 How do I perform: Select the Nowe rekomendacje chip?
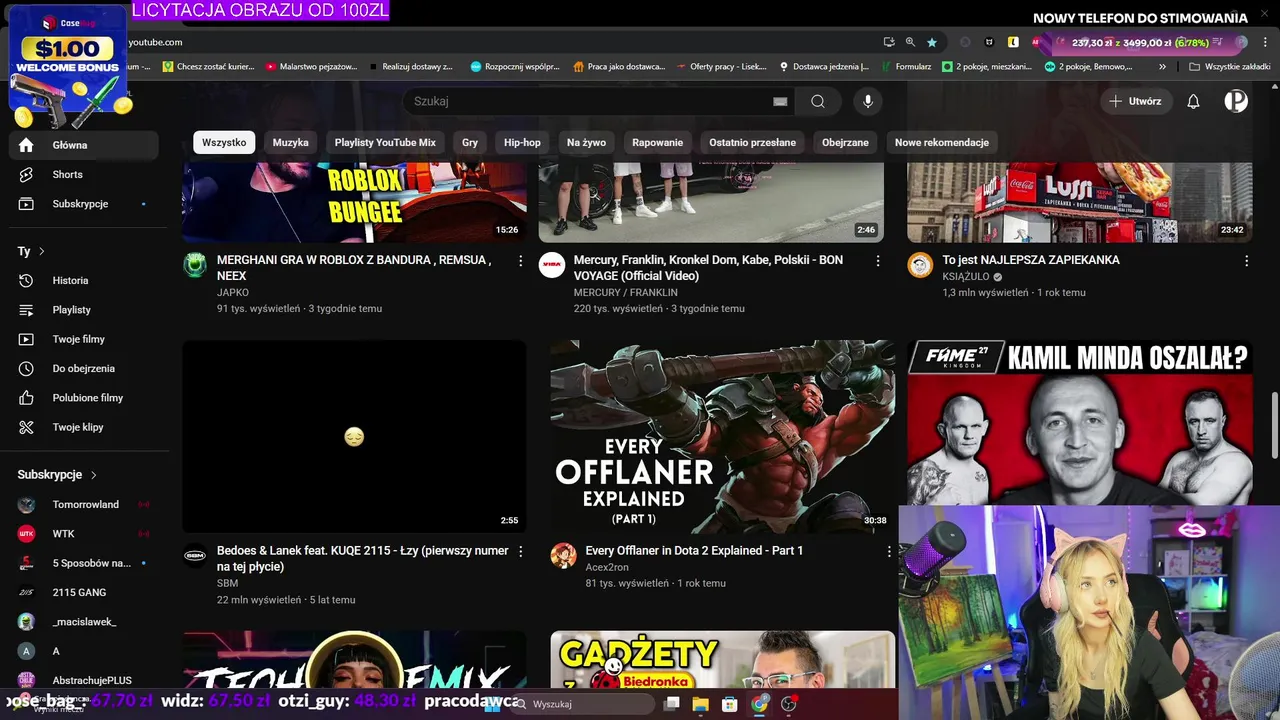942,142
